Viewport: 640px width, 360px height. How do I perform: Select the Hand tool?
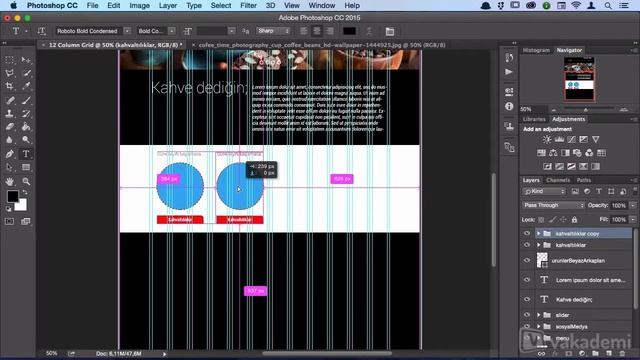pyautogui.click(x=9, y=181)
